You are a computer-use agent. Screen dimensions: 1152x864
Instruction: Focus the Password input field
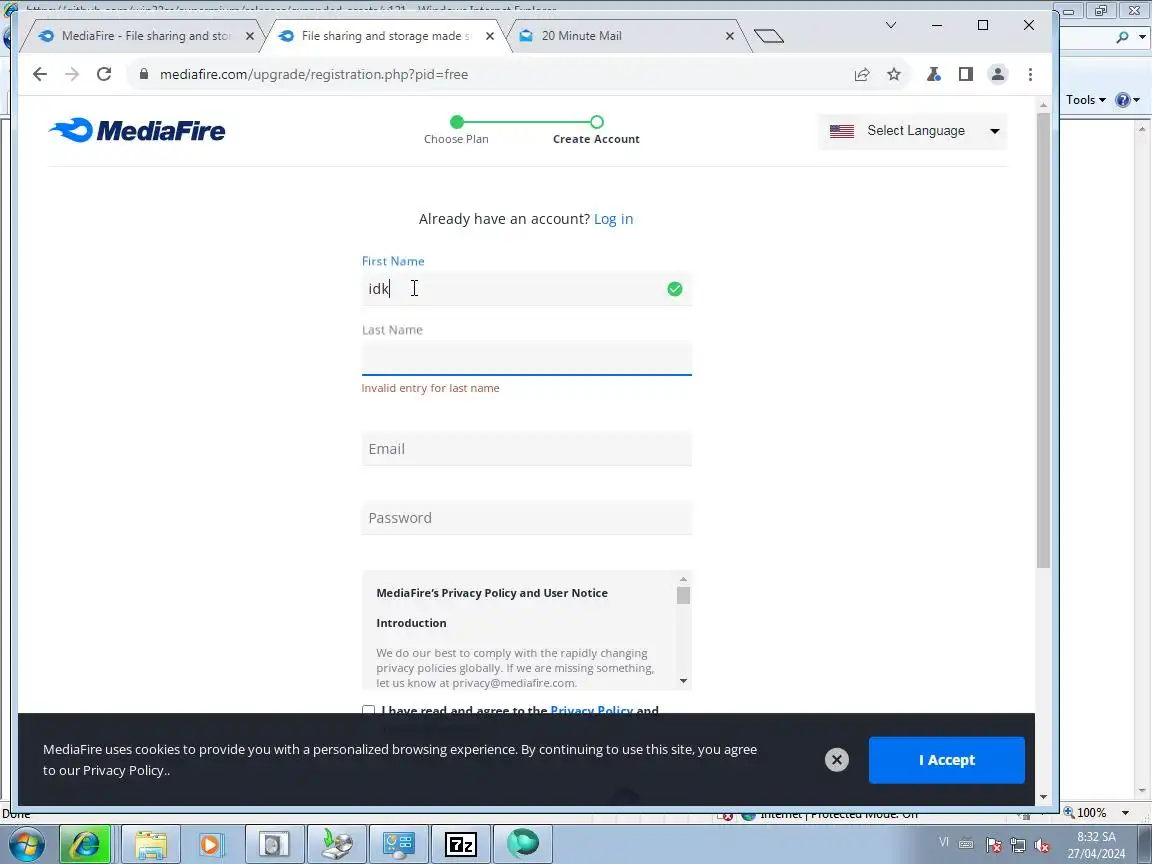point(526,518)
